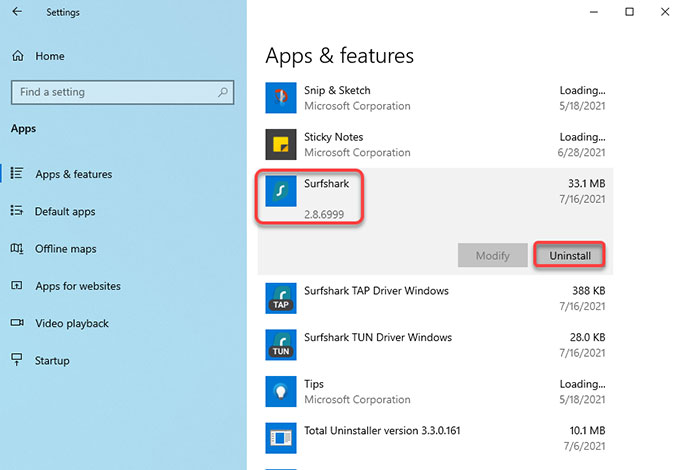680x470 pixels.
Task: Open Apps for websites page
Action: (78, 286)
